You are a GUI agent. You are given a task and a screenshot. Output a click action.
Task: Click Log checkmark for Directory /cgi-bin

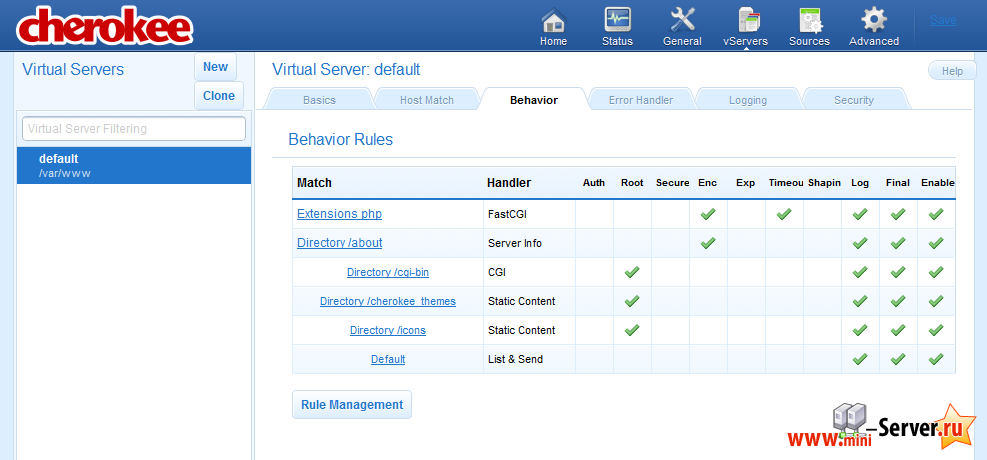pyautogui.click(x=860, y=272)
